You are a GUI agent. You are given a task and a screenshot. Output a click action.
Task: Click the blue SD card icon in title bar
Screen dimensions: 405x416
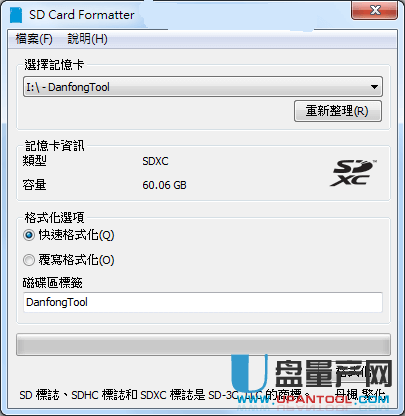tap(16, 15)
